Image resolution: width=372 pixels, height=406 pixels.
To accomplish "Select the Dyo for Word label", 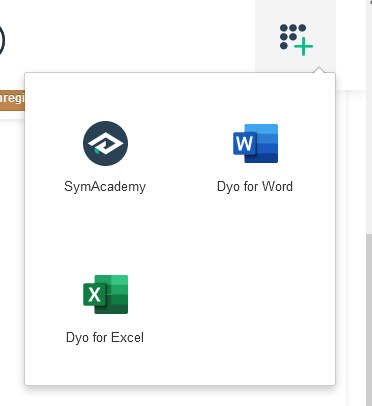I will (x=255, y=186).
